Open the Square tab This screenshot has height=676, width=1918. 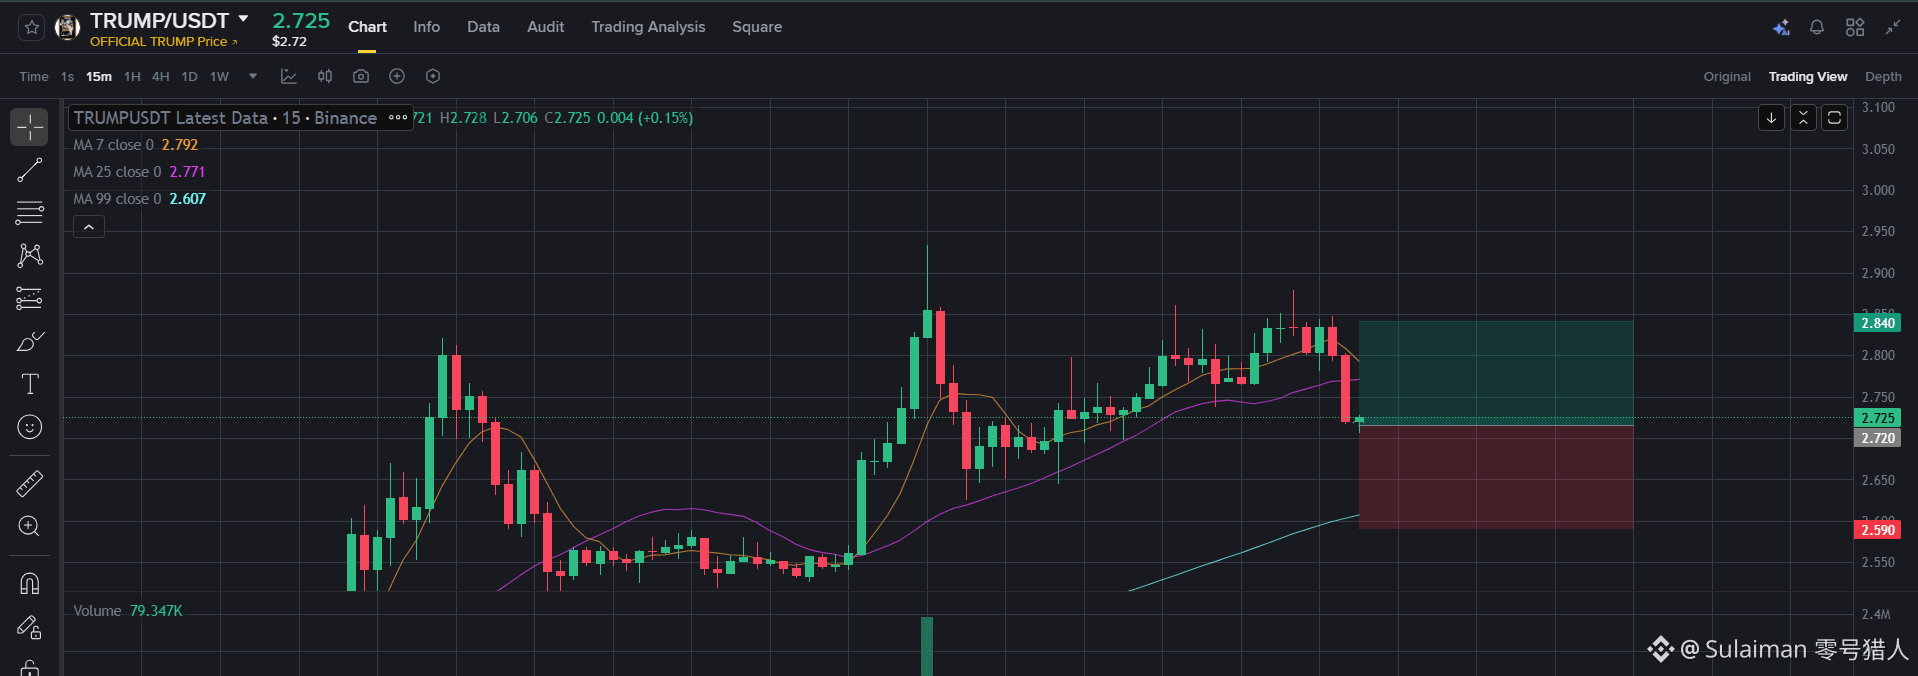click(757, 27)
